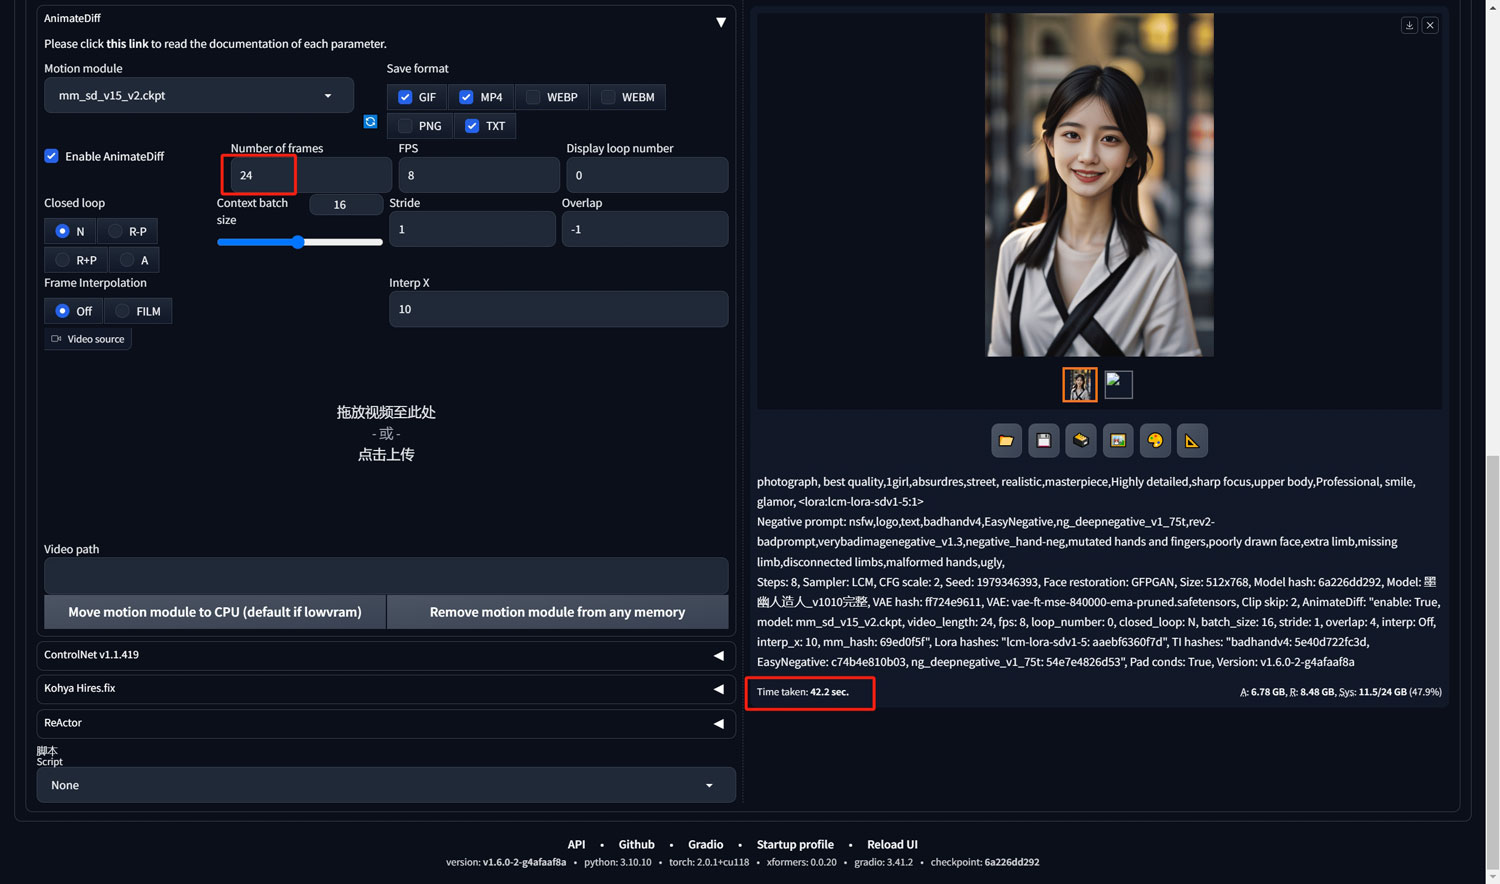Click the blue refresh icon beside Motion module

point(370,121)
